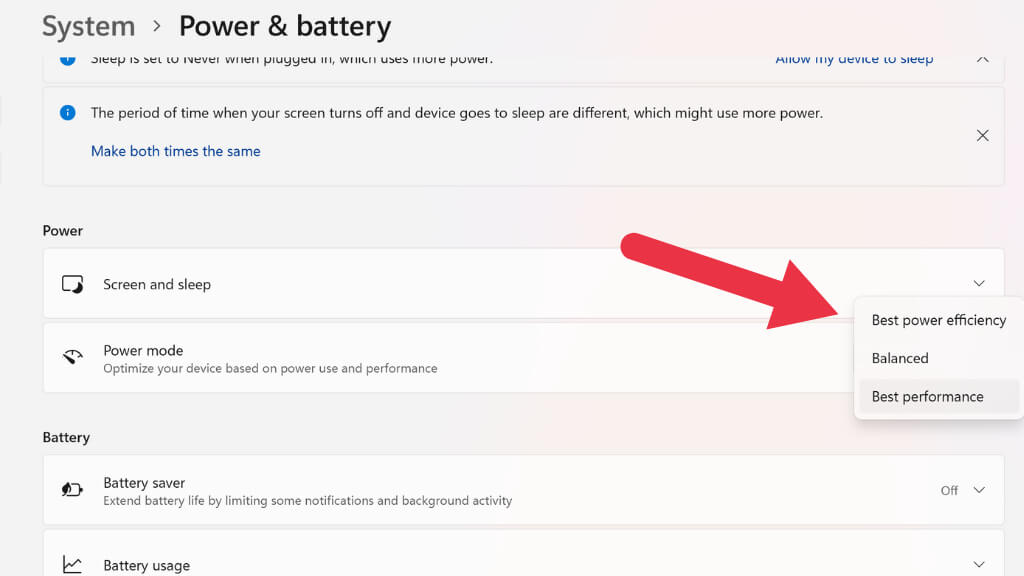
Task: Dismiss the screen and sleep times differ notice
Action: (982, 135)
